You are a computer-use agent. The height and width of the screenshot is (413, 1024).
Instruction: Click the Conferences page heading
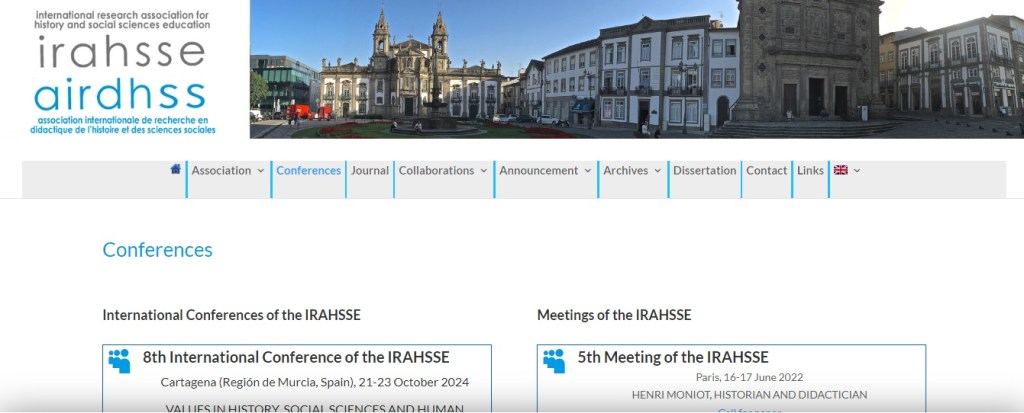click(x=157, y=250)
